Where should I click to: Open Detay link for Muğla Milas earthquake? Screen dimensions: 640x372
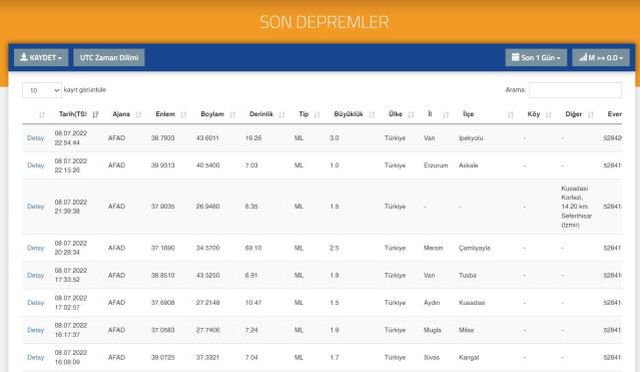pos(36,330)
